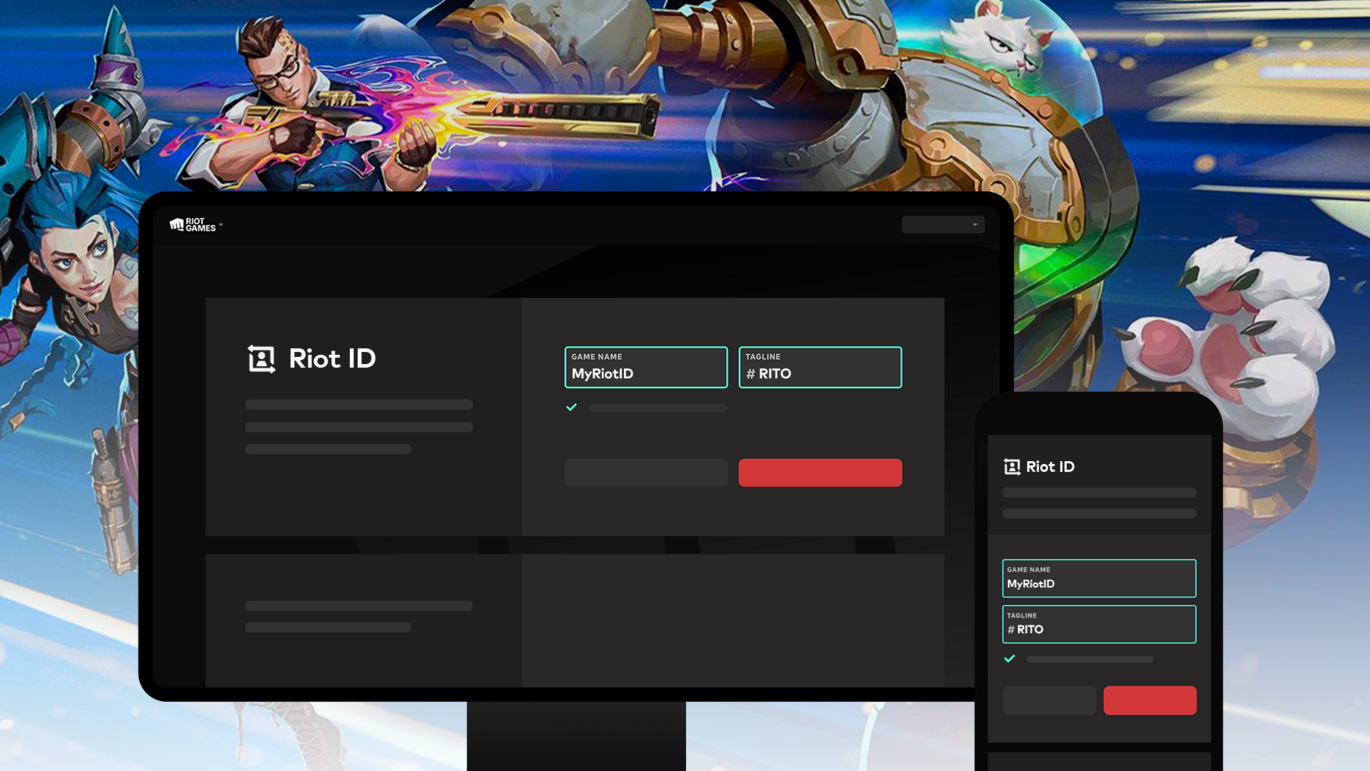This screenshot has width=1370, height=771.
Task: Click the hashtag symbol in mobile Tagline field
Action: click(1011, 629)
